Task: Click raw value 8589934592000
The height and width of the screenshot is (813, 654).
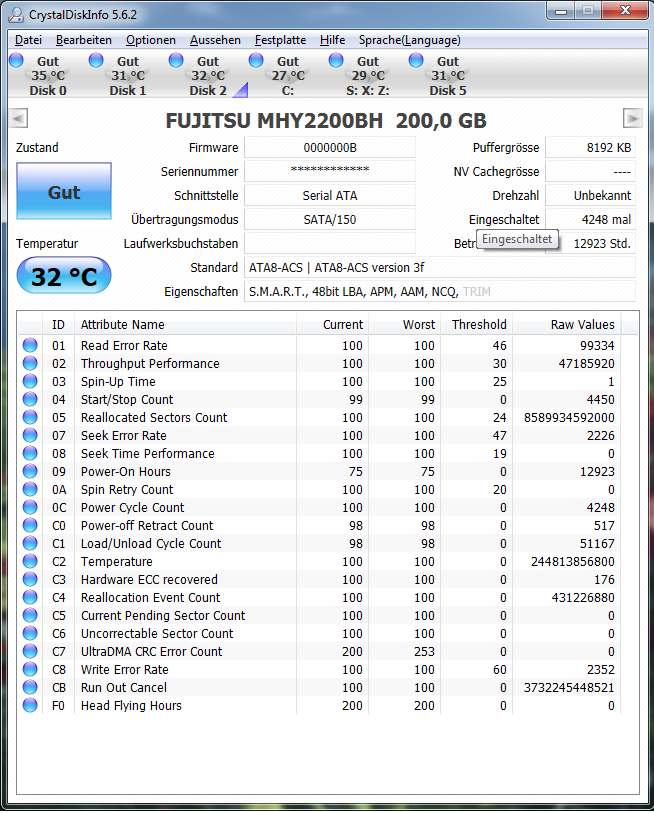Action: [x=569, y=417]
